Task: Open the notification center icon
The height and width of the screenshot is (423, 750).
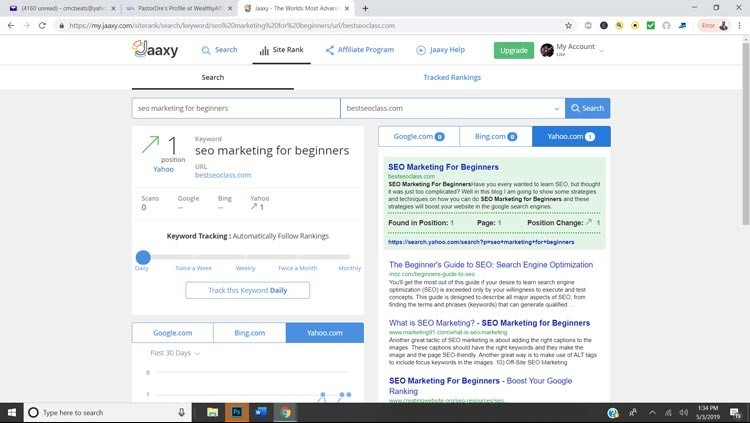Action: click(736, 412)
